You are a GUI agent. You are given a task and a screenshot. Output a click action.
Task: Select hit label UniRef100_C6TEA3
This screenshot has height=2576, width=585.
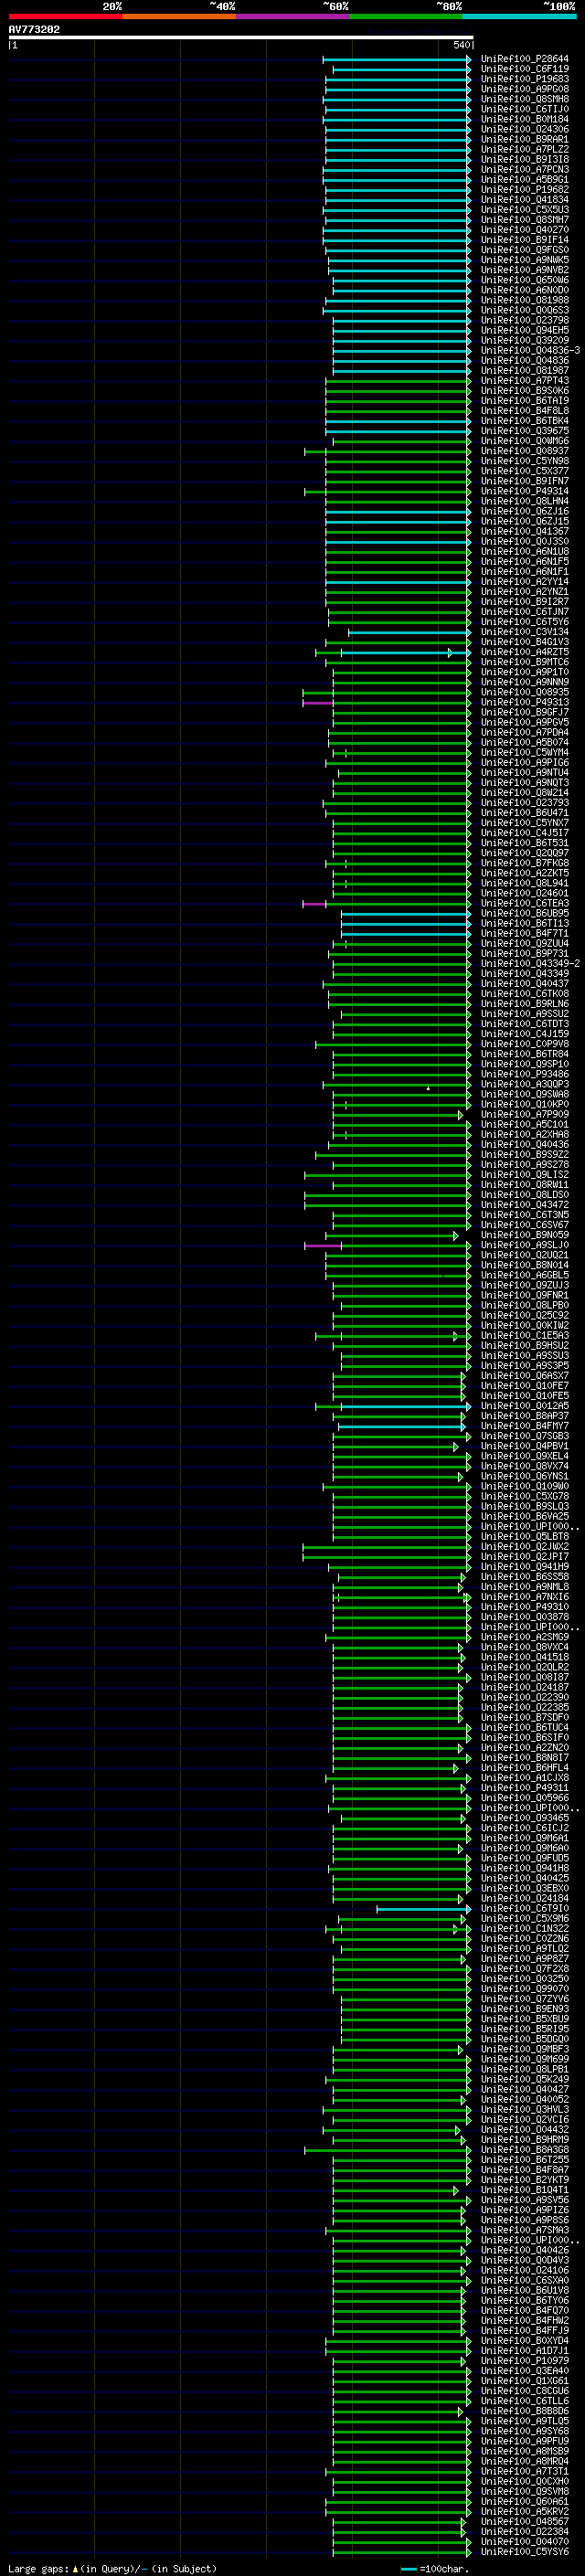click(525, 903)
